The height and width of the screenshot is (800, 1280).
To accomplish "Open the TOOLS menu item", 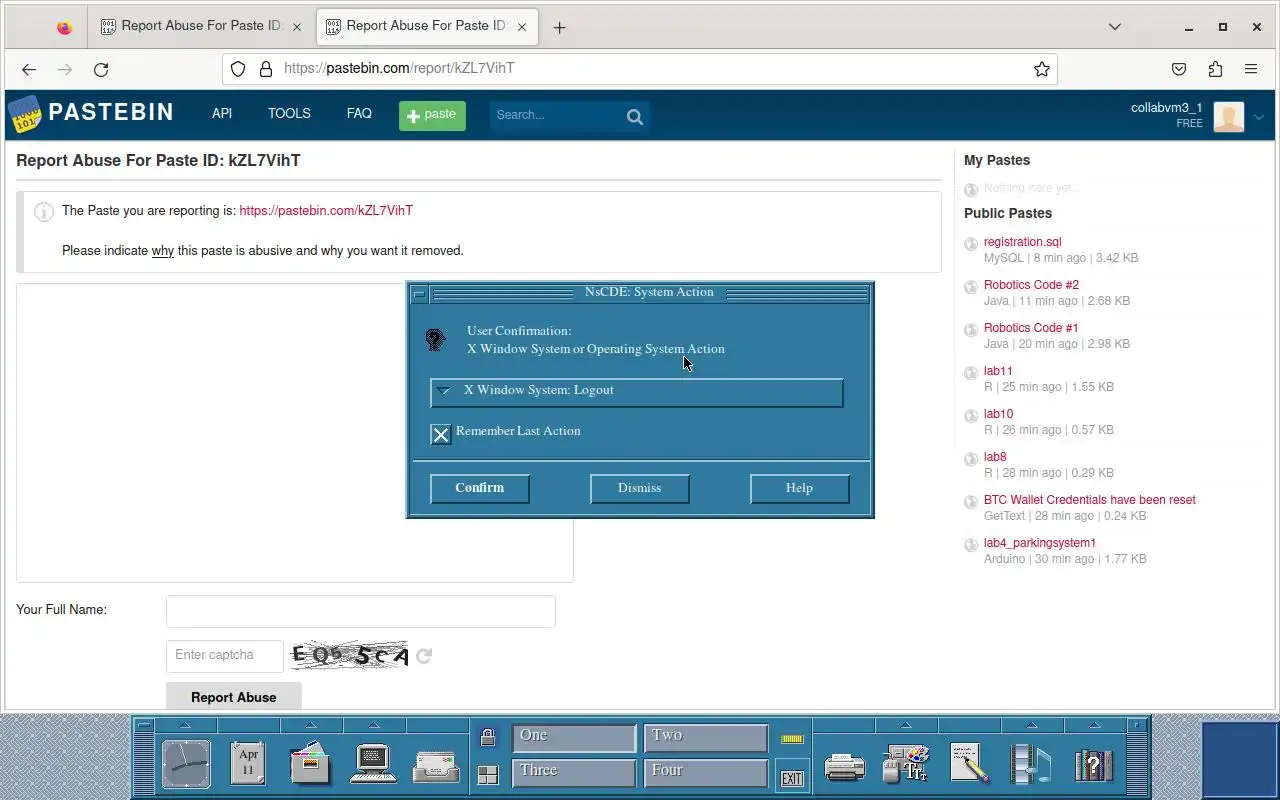I will [x=289, y=114].
